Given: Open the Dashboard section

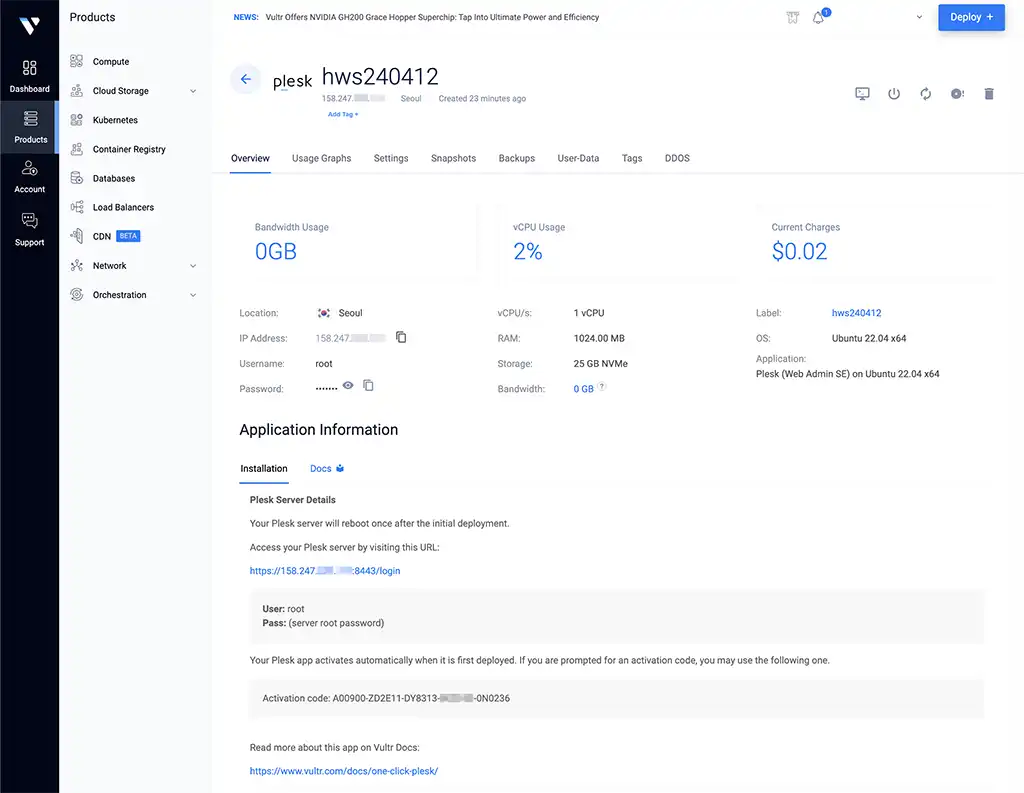Looking at the screenshot, I should pyautogui.click(x=29, y=76).
